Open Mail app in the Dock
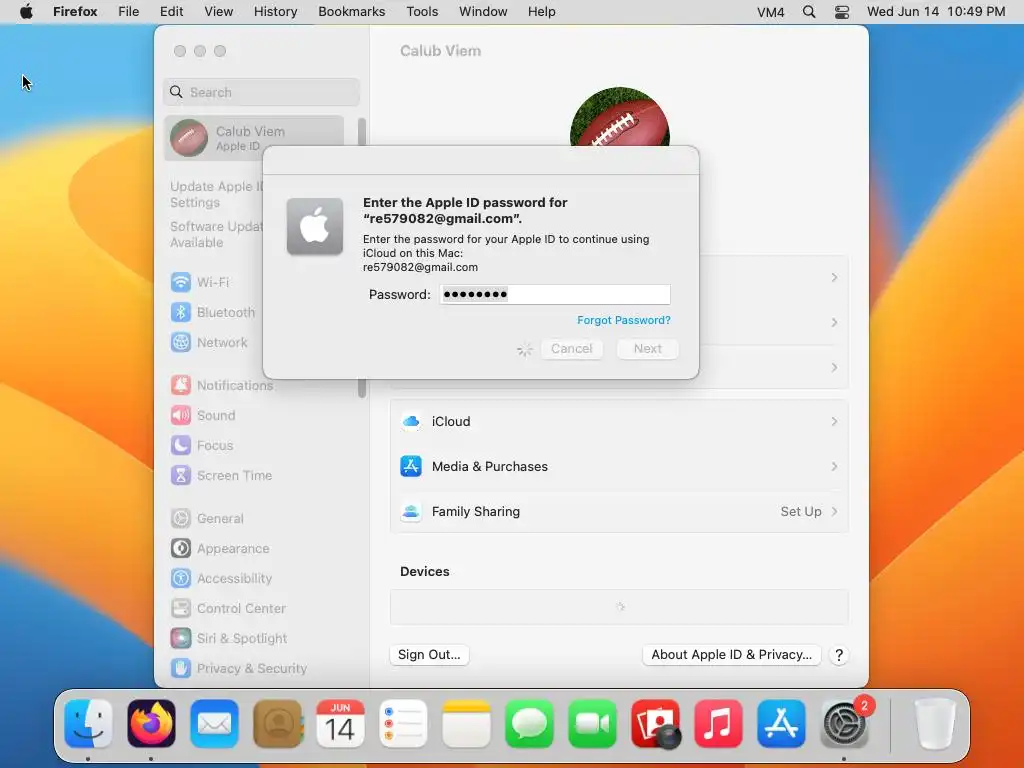 [x=214, y=724]
